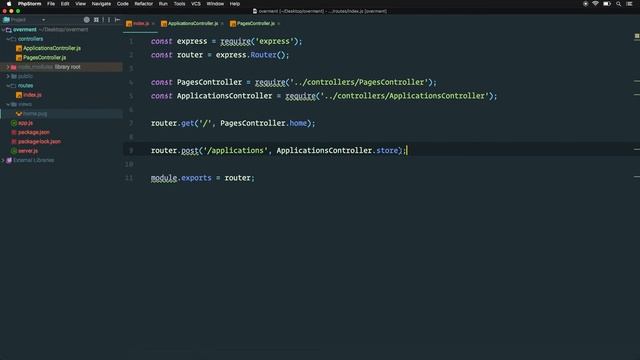Image resolution: width=640 pixels, height=360 pixels.
Task: Expand the library root folder
Action: [8, 67]
